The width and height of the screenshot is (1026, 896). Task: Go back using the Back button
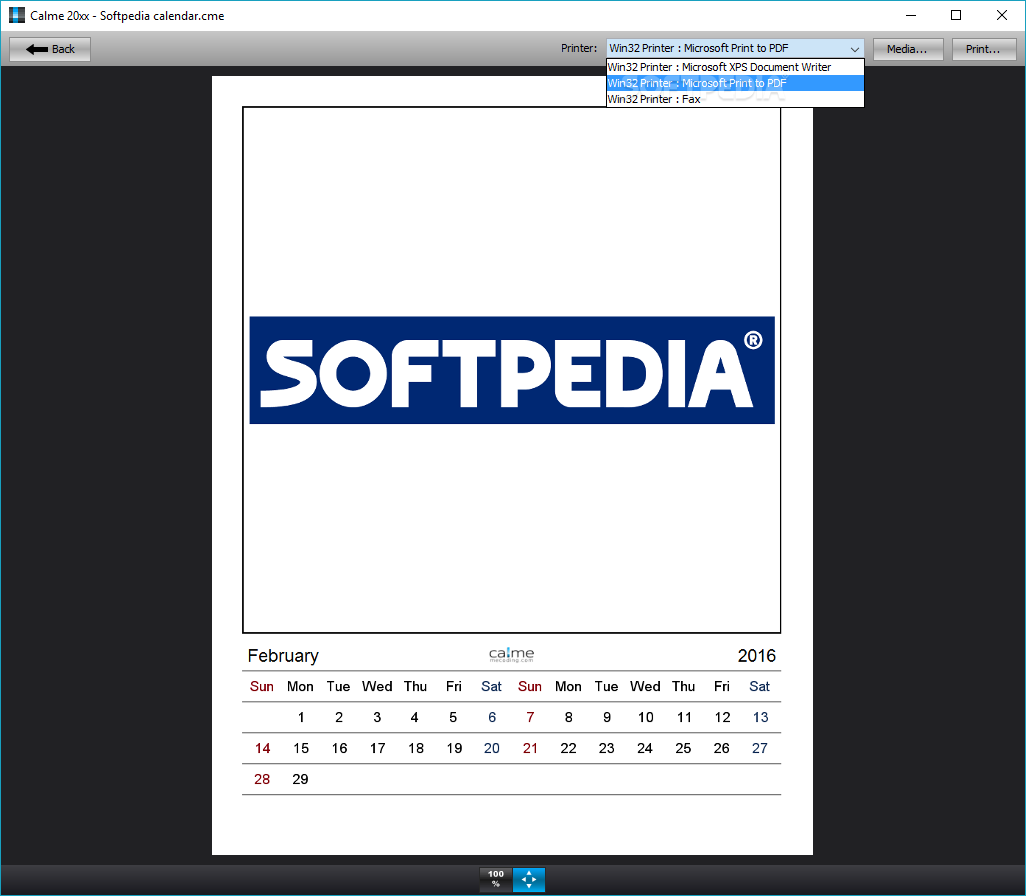coord(50,49)
